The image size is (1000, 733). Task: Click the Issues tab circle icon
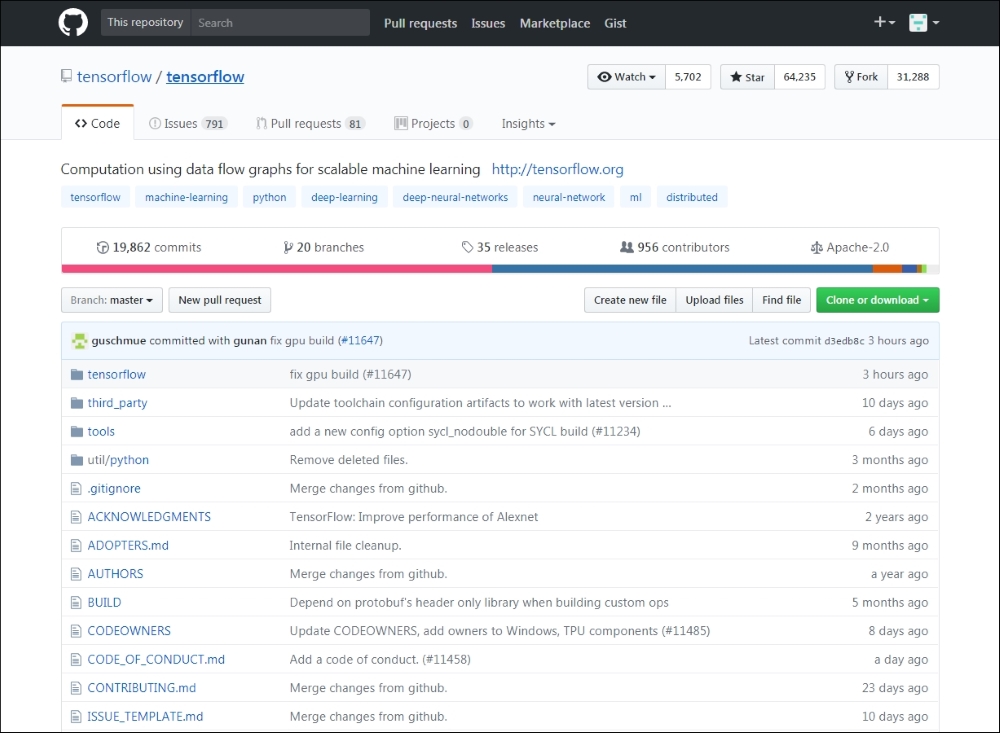154,123
